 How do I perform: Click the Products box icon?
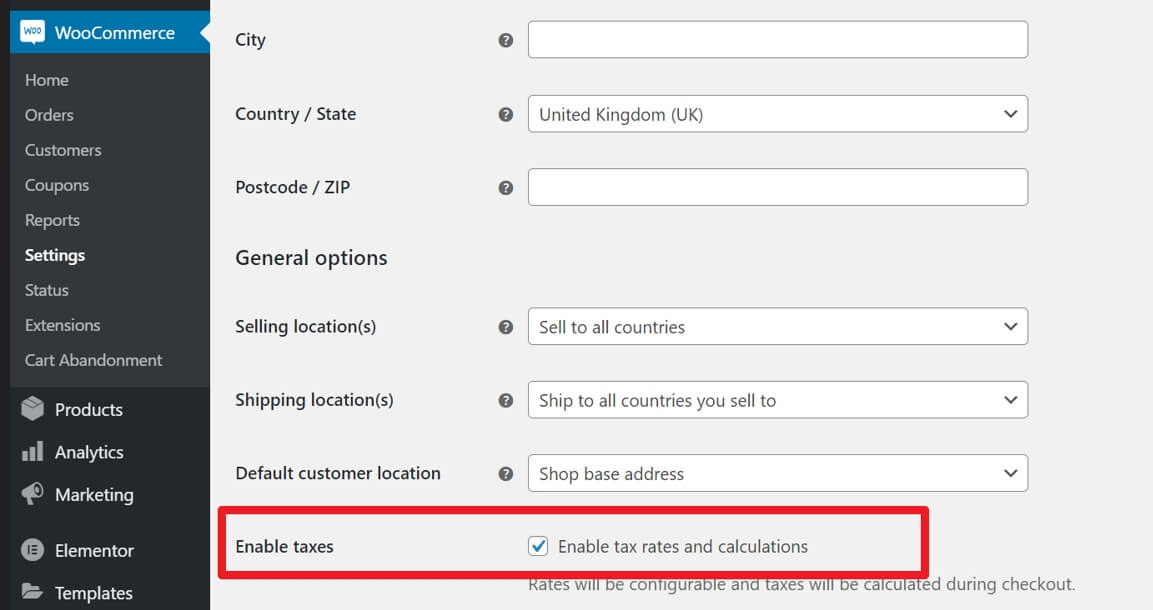32,409
